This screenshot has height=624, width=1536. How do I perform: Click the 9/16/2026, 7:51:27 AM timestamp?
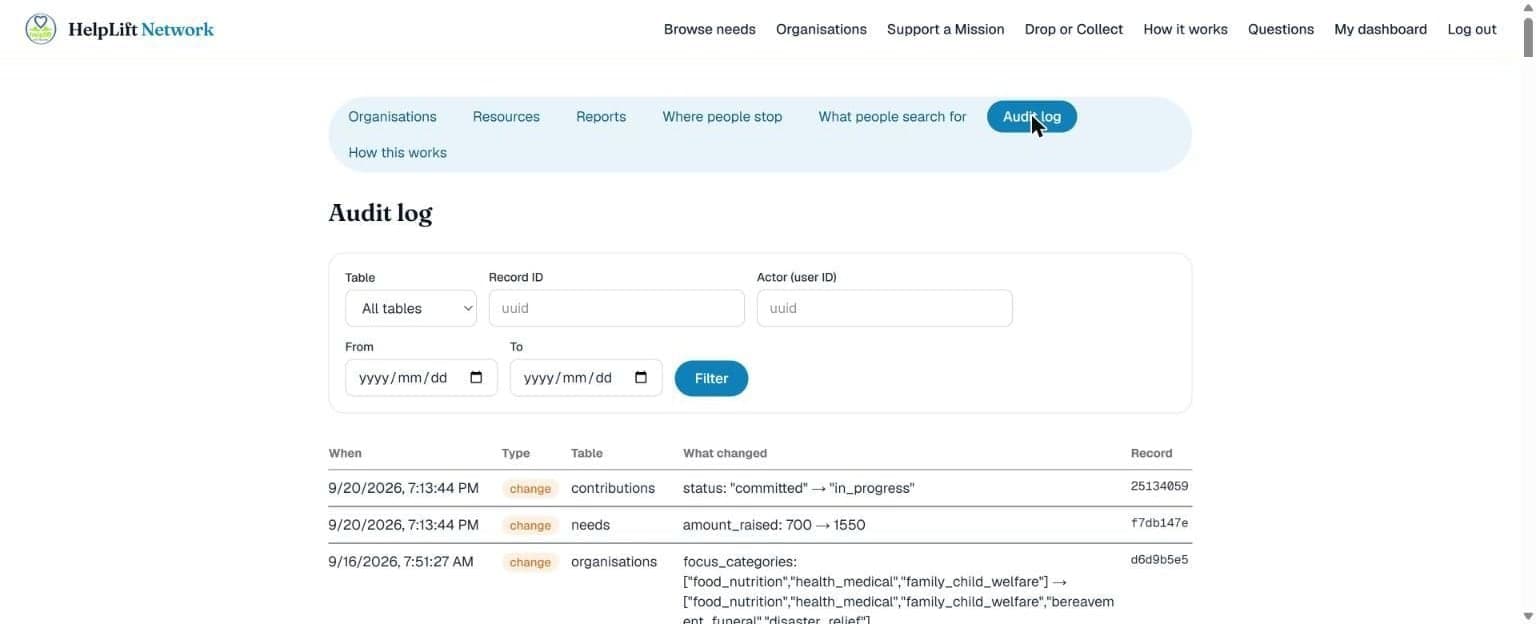pos(401,562)
